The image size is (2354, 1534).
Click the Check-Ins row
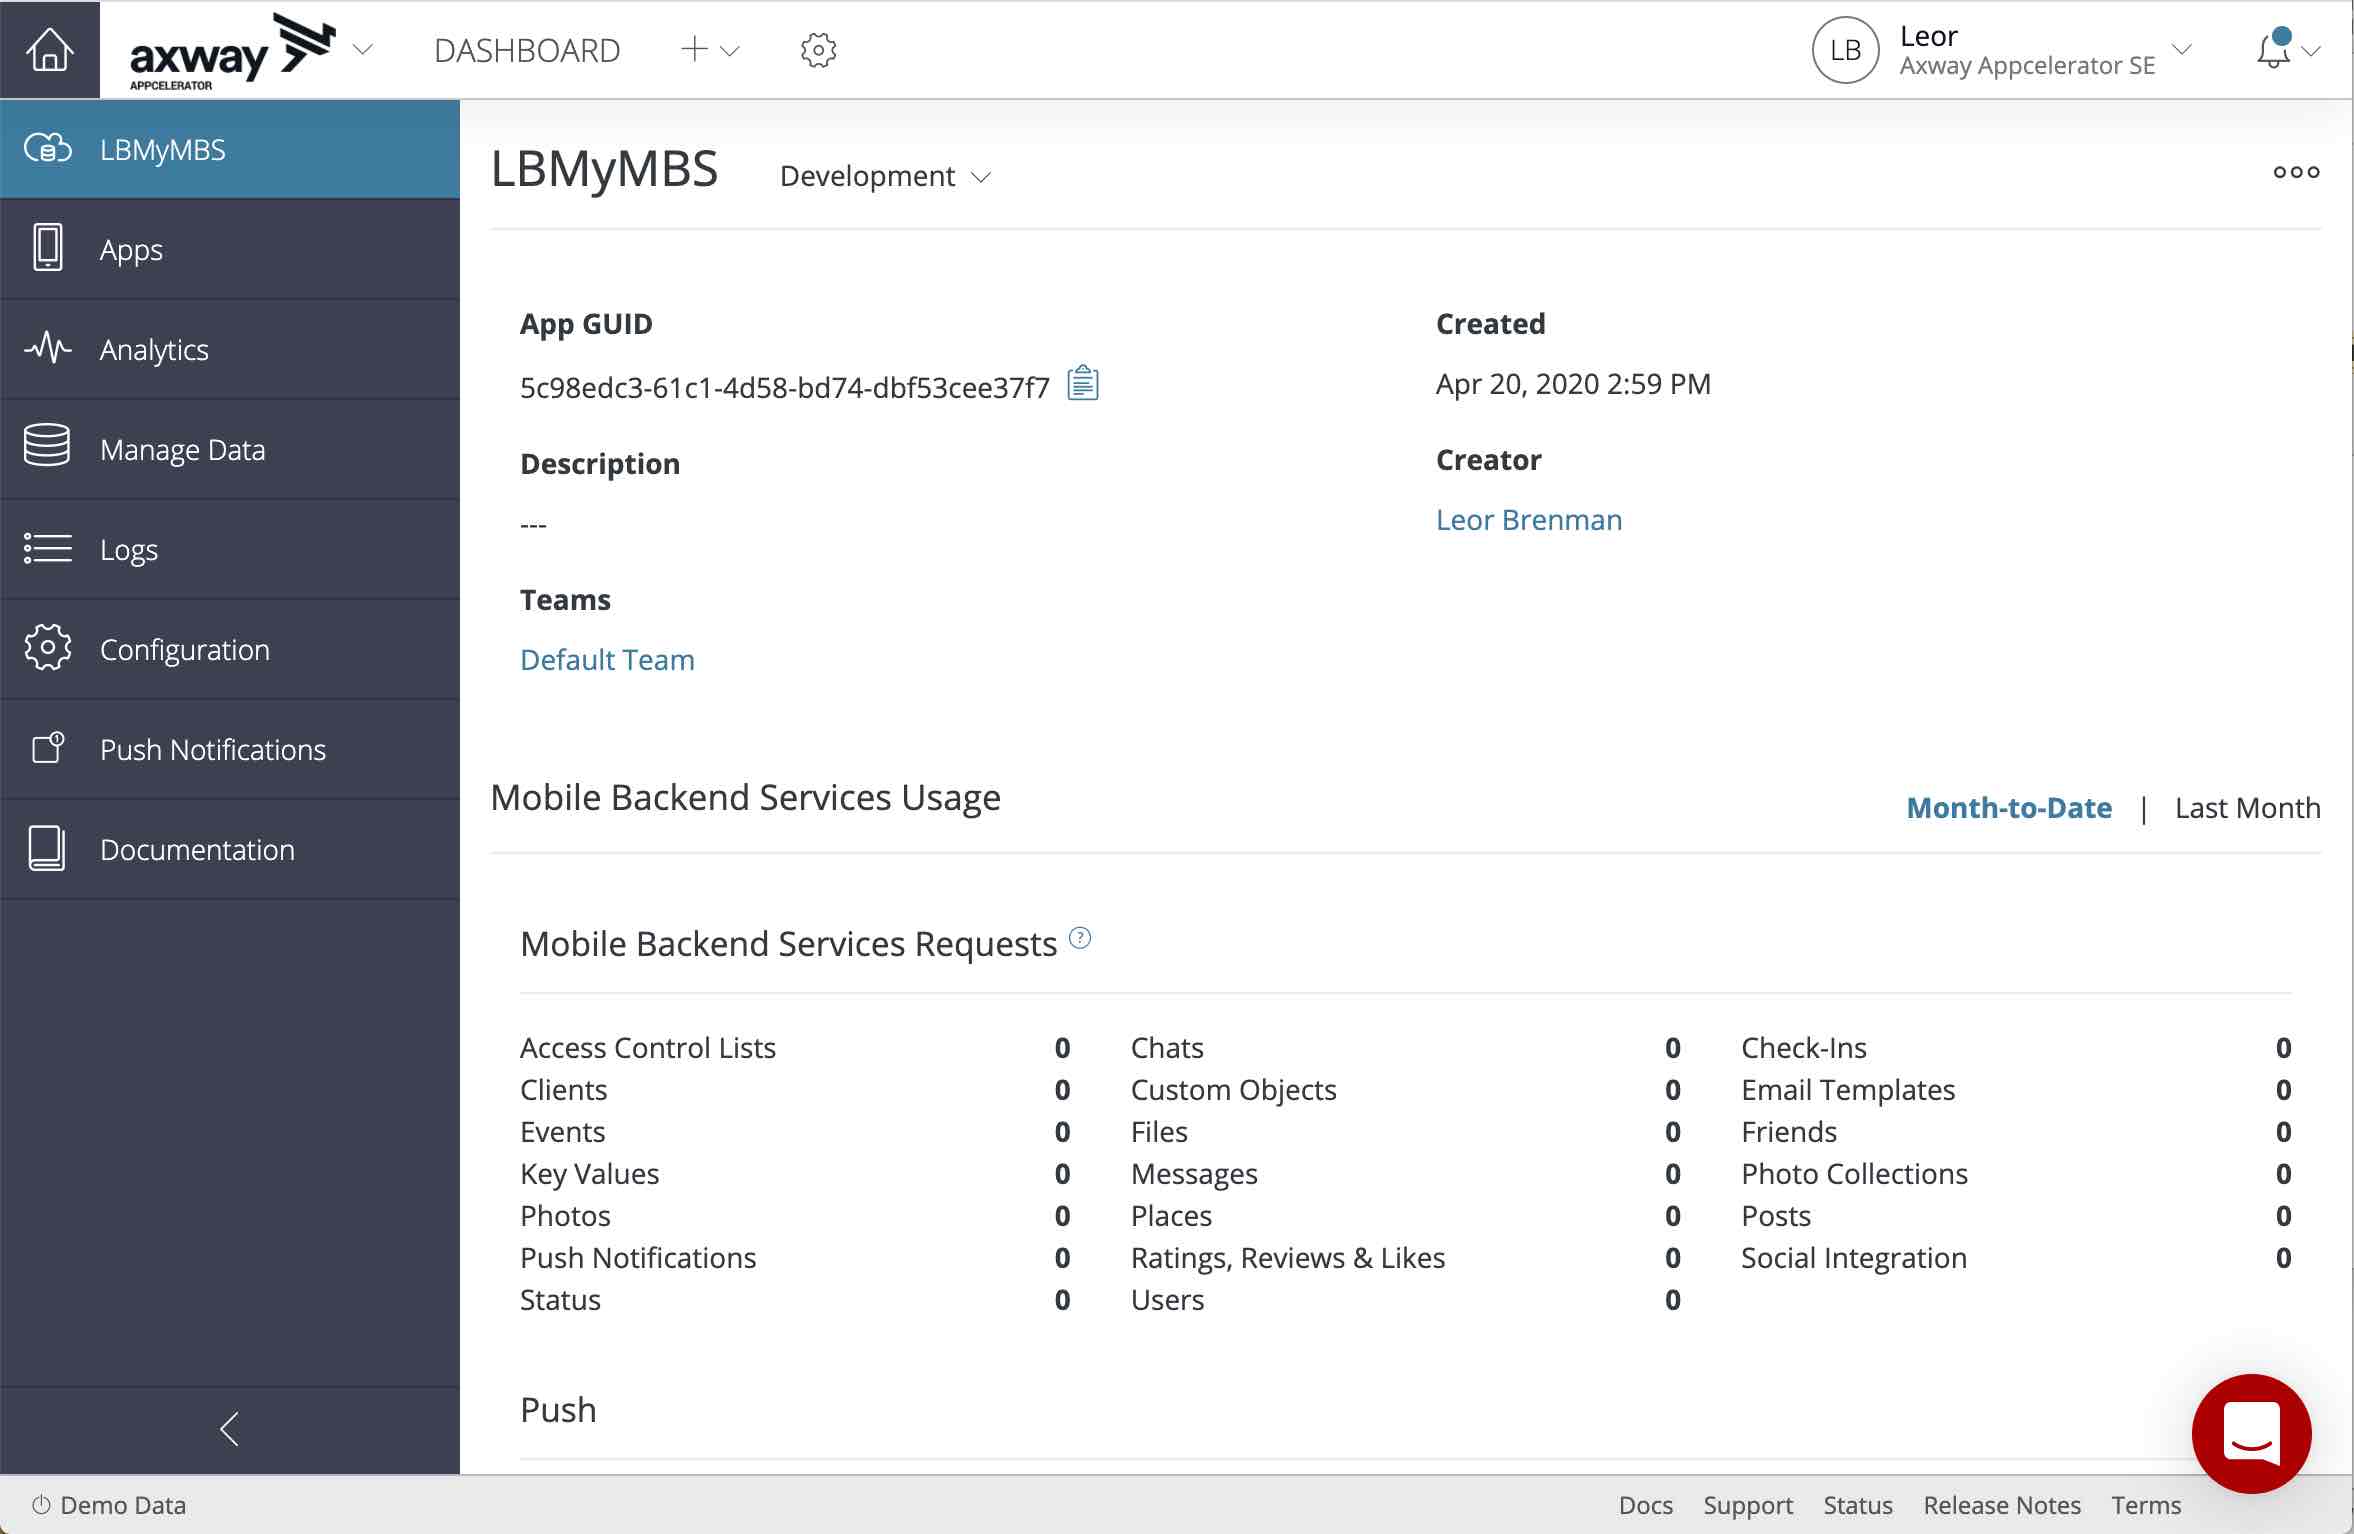2016,1048
